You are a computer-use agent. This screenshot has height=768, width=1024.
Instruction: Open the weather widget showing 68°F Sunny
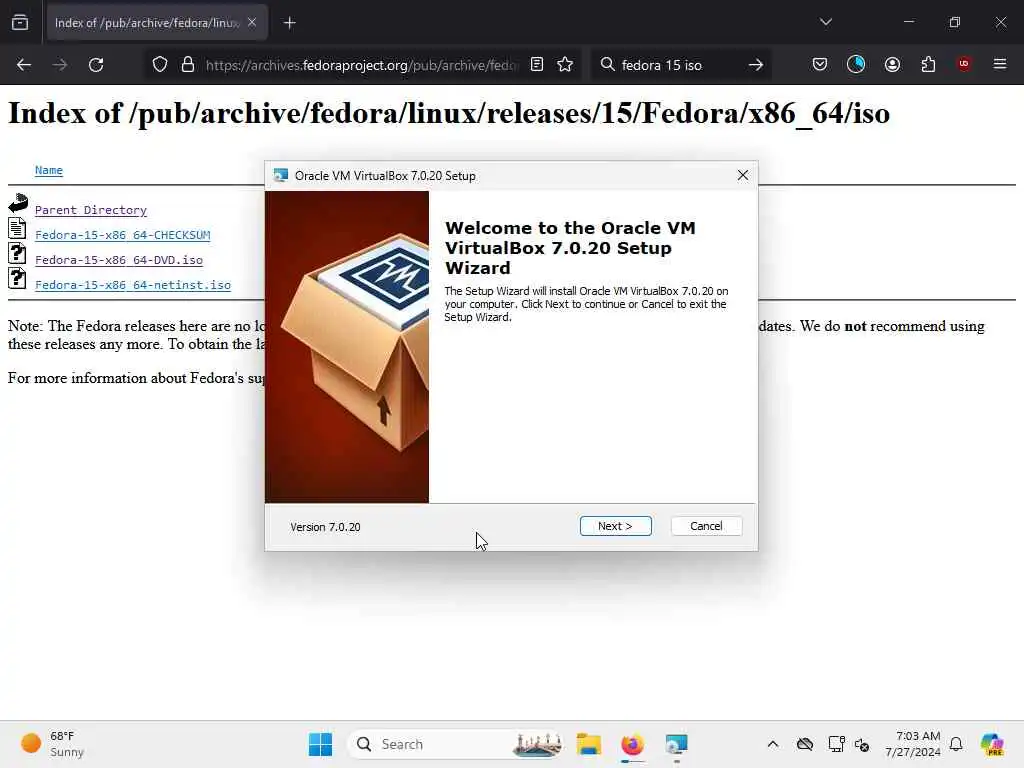54,744
